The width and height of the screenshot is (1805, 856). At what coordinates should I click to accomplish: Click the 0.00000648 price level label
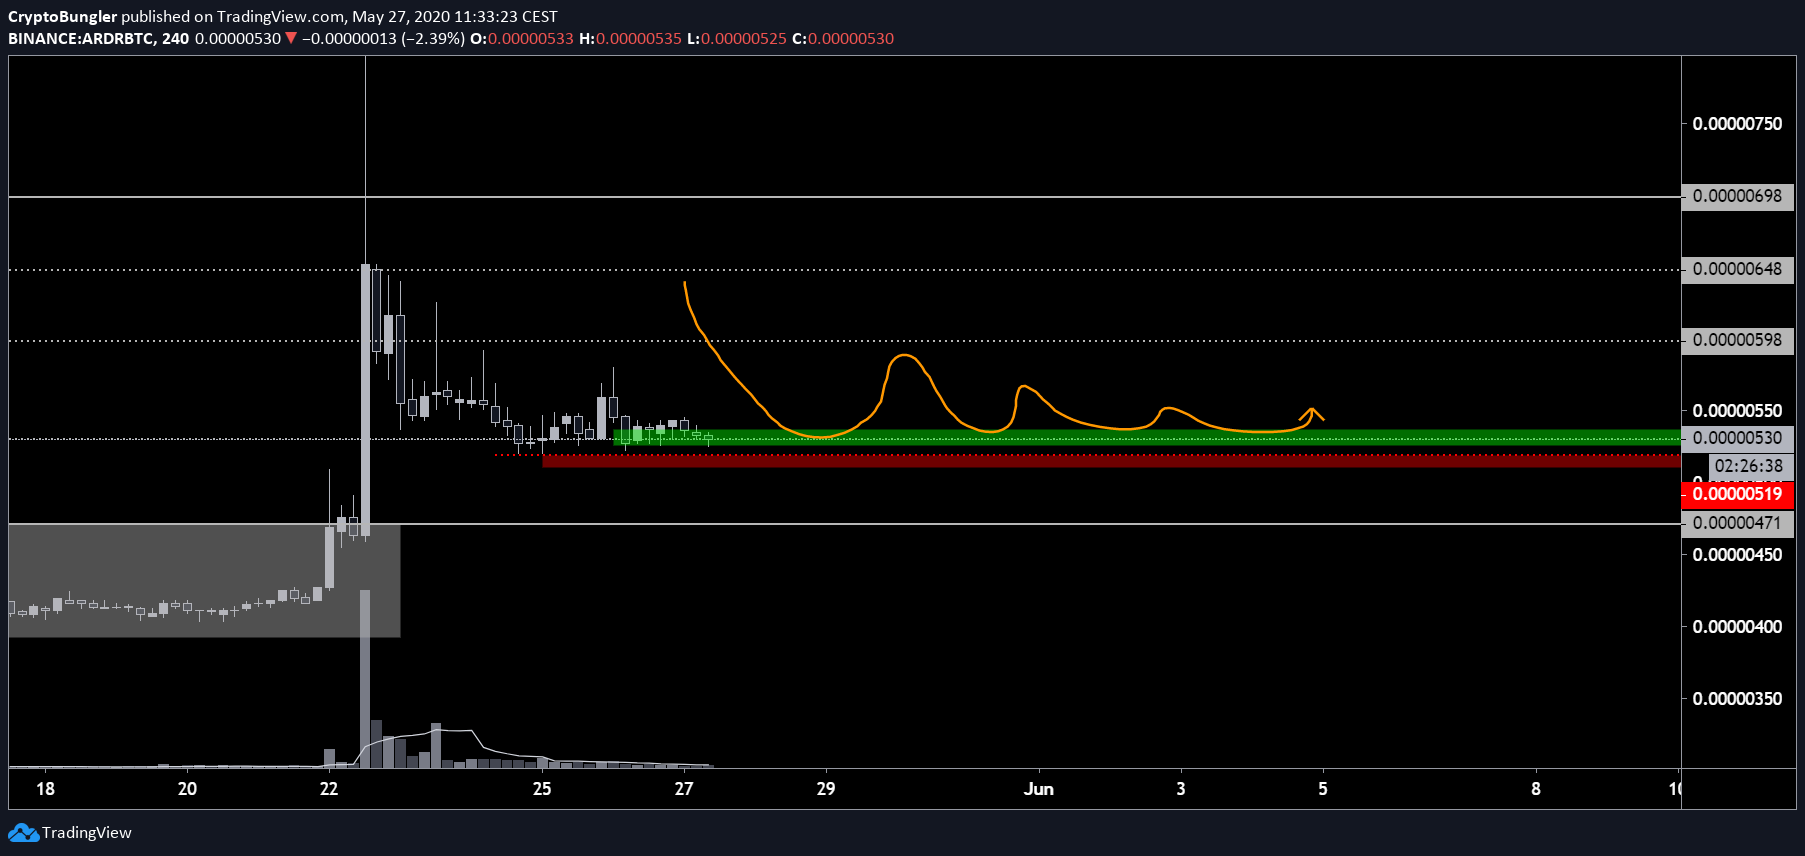click(1737, 269)
